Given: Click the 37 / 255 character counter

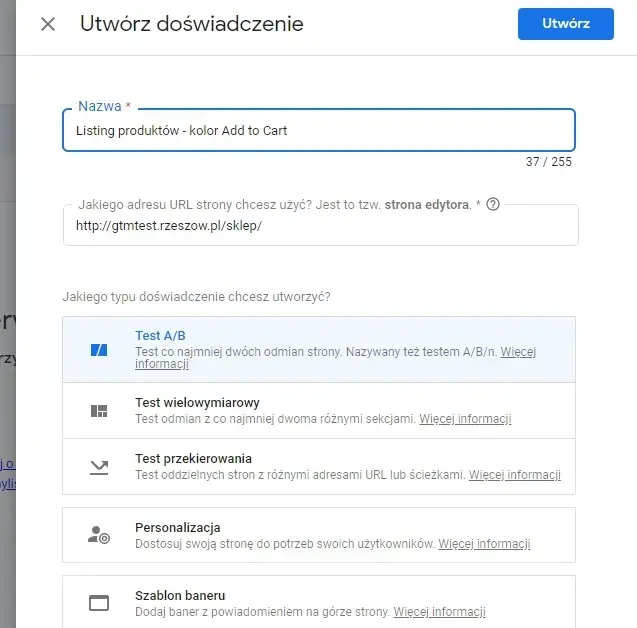Looking at the screenshot, I should point(548,162).
